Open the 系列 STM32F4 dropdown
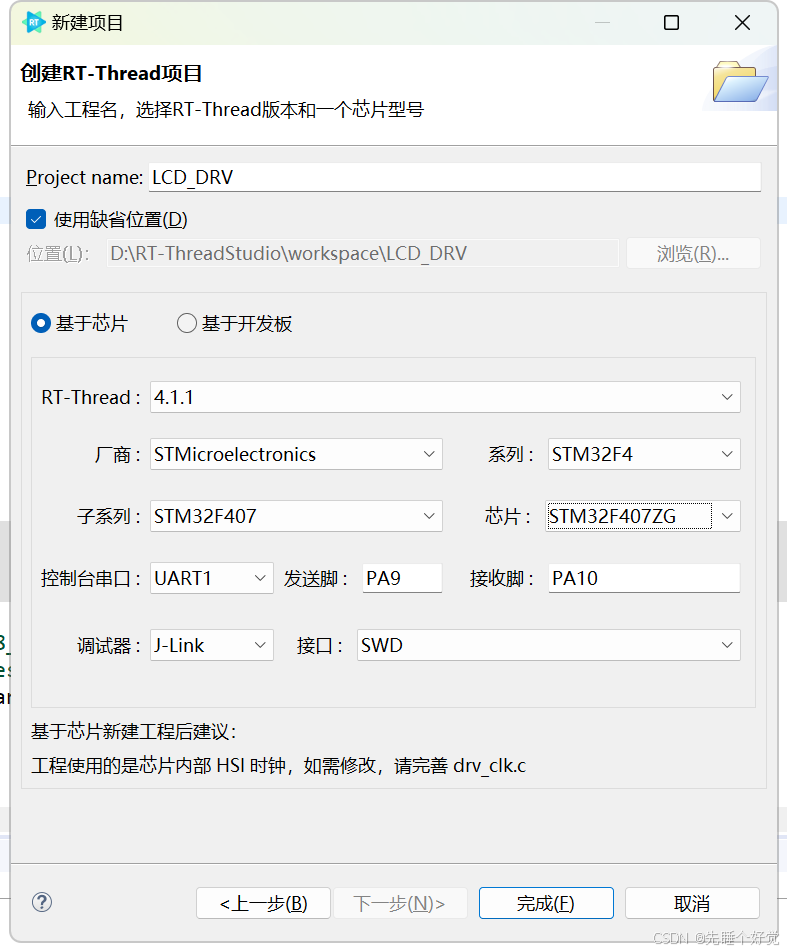 644,454
